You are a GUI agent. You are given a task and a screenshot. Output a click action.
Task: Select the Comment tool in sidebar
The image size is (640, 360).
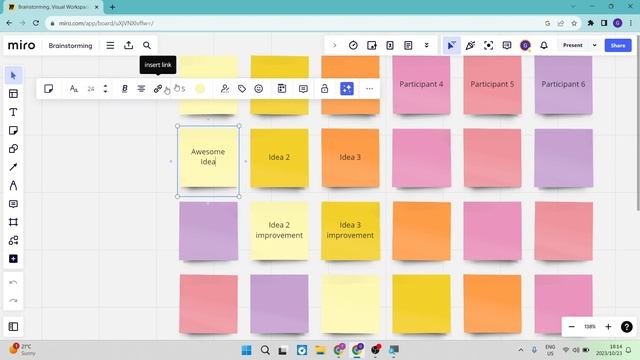pyautogui.click(x=13, y=204)
